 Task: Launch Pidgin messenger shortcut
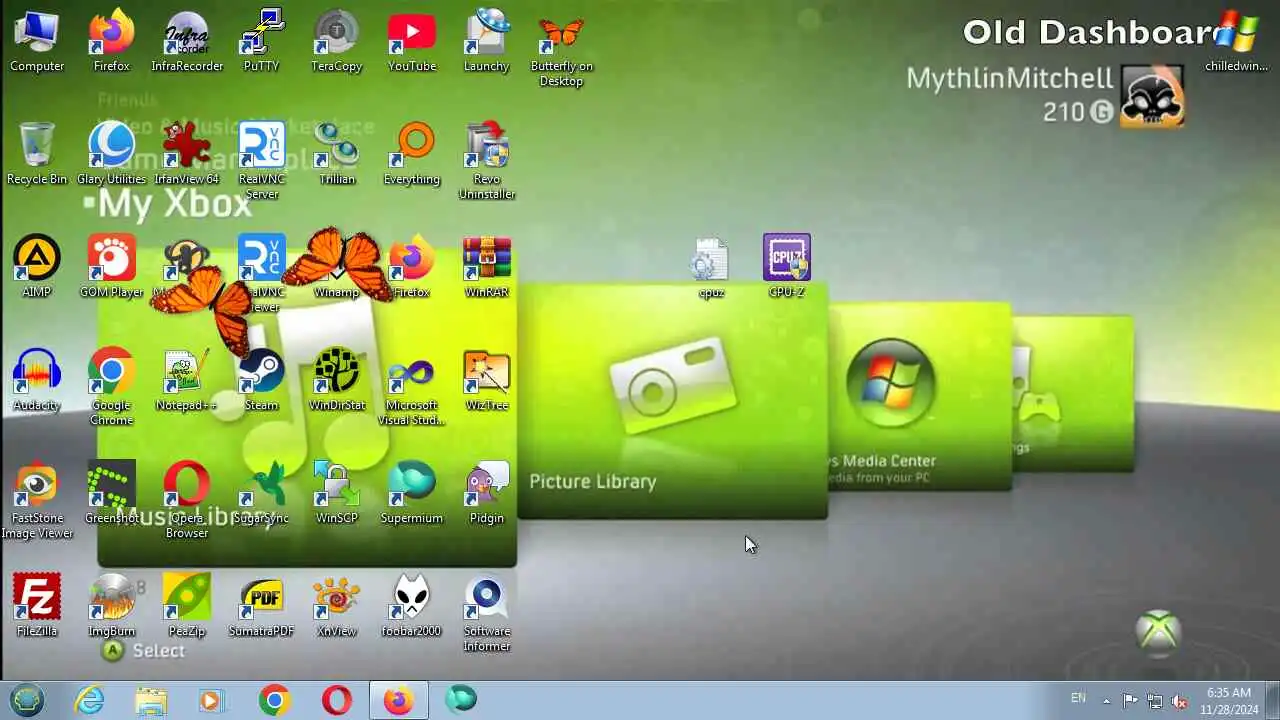(487, 493)
